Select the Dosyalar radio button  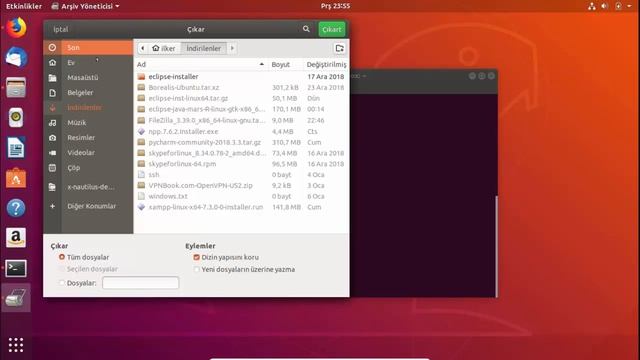pyautogui.click(x=62, y=283)
